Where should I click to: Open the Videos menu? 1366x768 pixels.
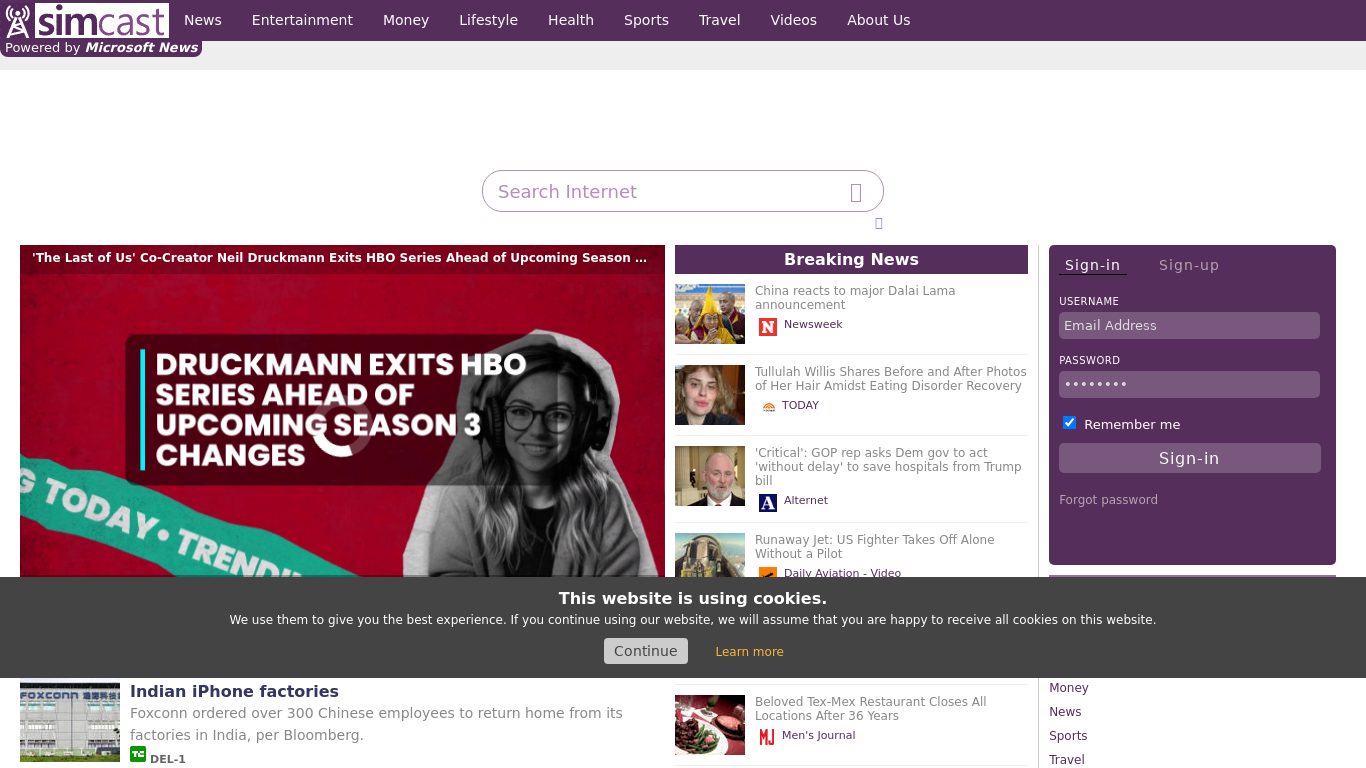coord(794,20)
